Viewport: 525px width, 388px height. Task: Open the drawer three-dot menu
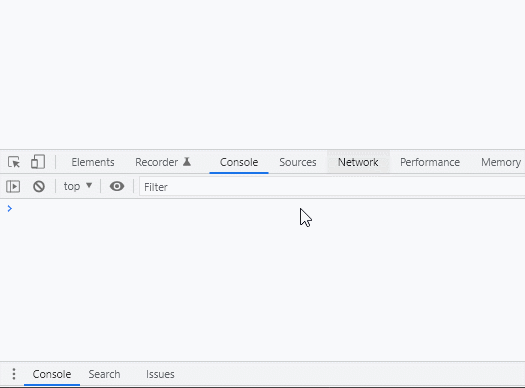tap(14, 374)
